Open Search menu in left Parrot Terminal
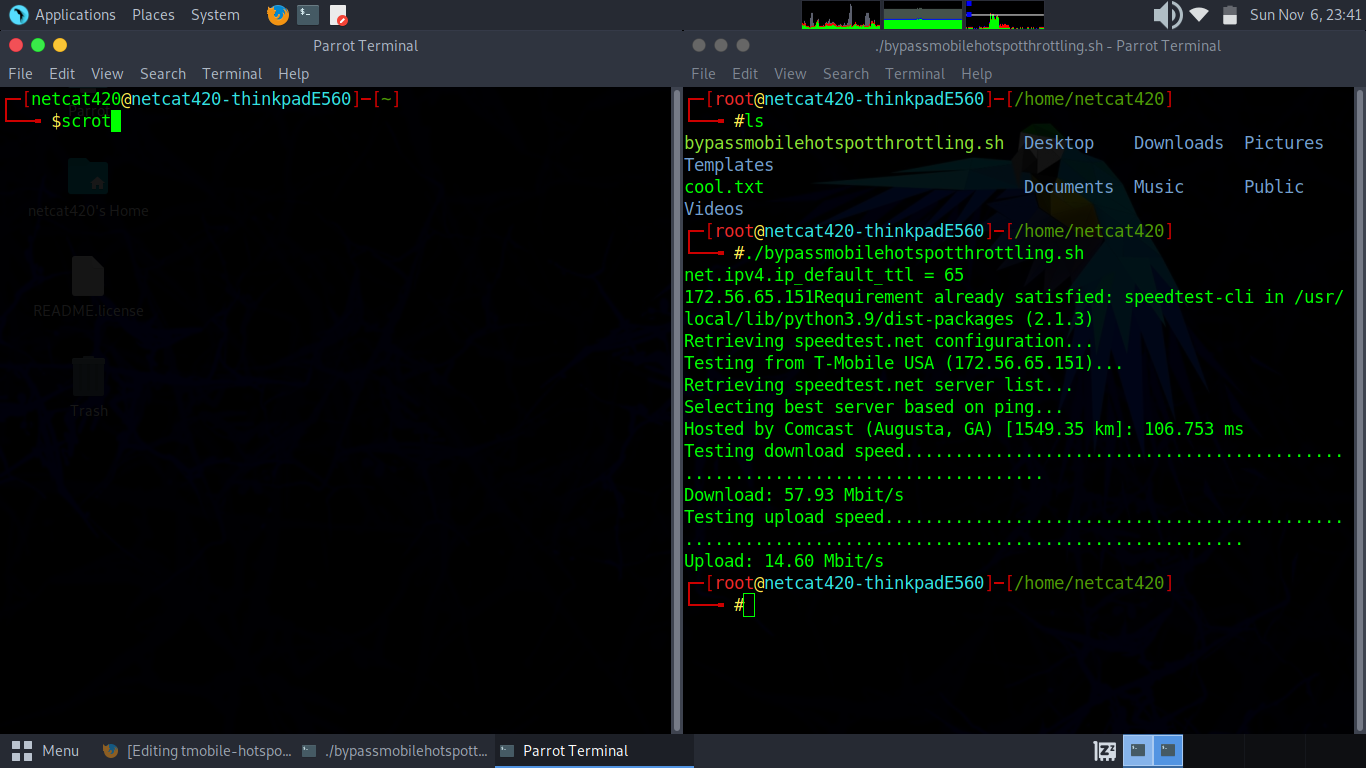The height and width of the screenshot is (768, 1366). pos(163,74)
